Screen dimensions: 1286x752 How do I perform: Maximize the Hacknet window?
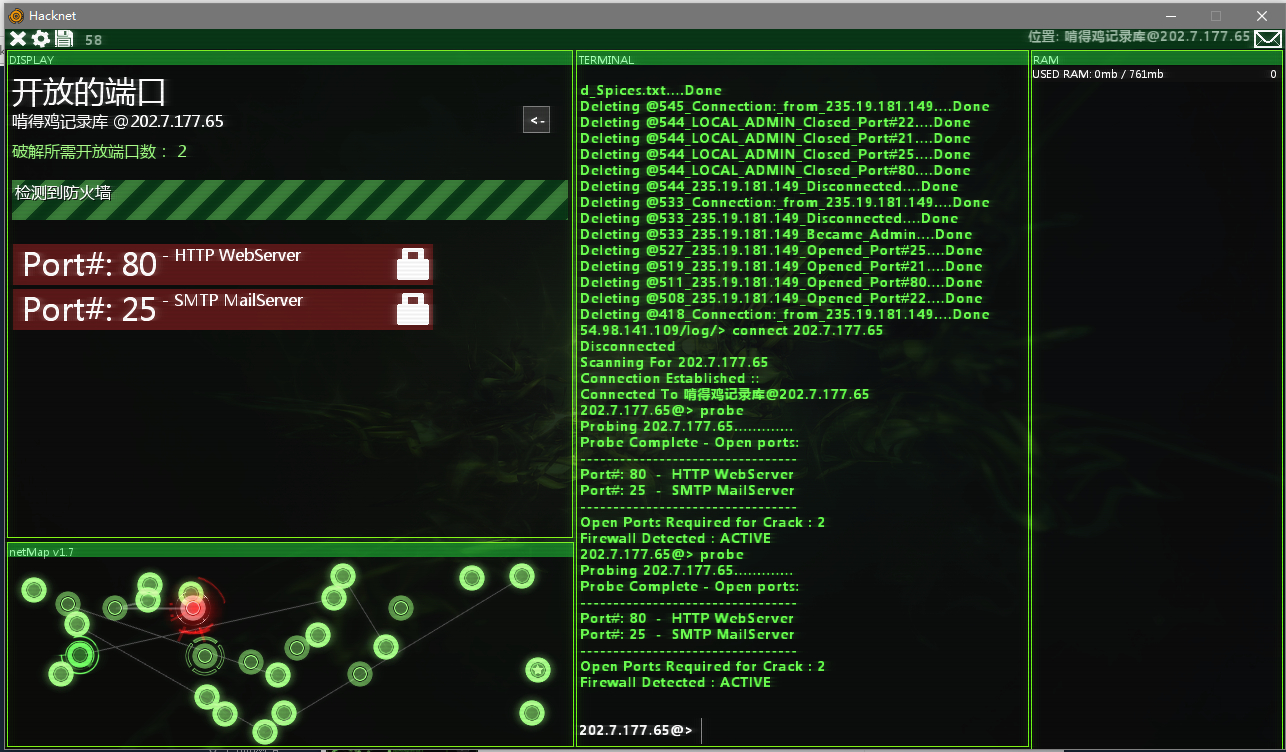1216,15
